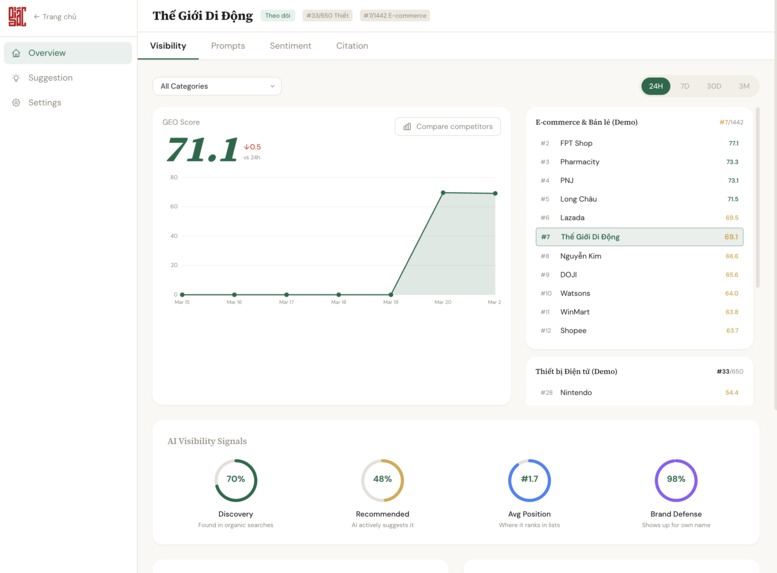Click the red down-arrow 0.5 score change
The image size is (777, 573).
coord(252,147)
